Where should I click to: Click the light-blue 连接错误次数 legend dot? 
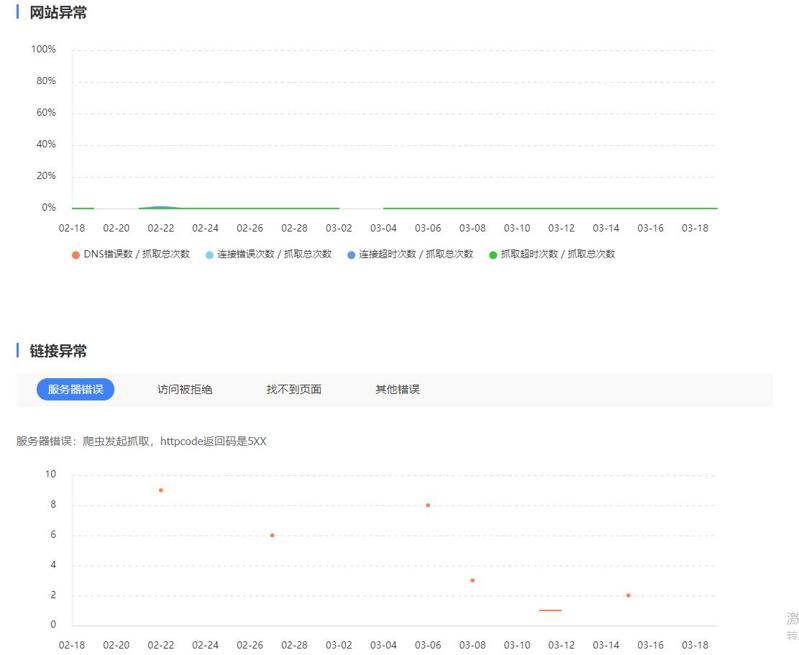pyautogui.click(x=209, y=255)
